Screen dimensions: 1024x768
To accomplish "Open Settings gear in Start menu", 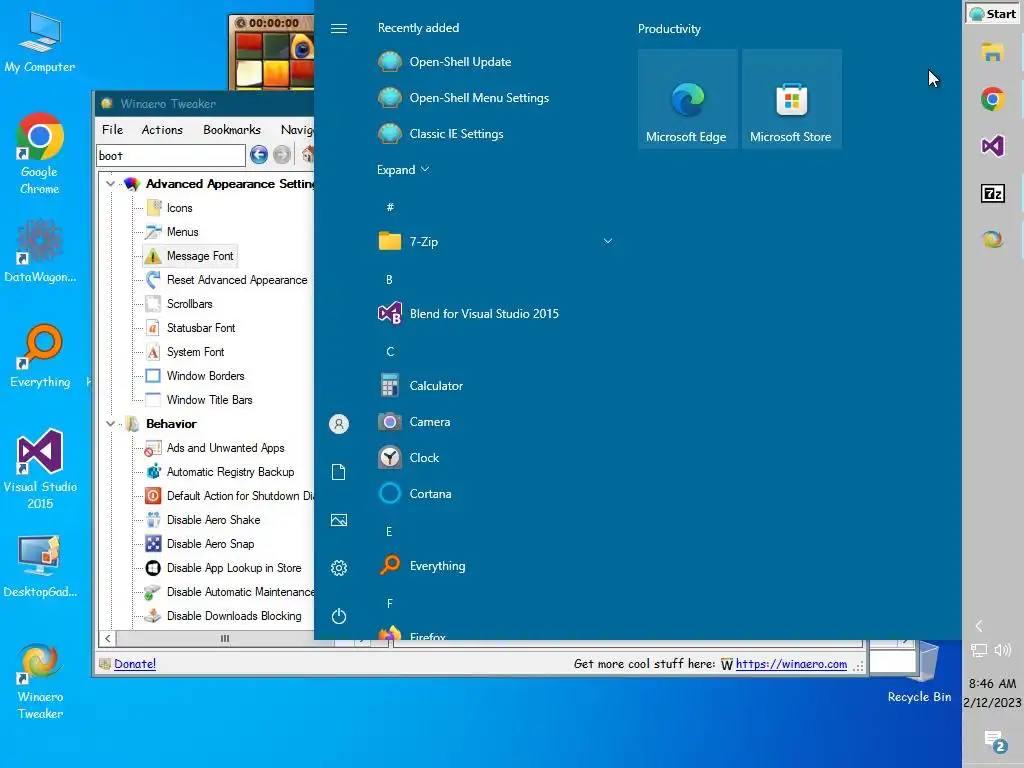I will click(x=339, y=568).
